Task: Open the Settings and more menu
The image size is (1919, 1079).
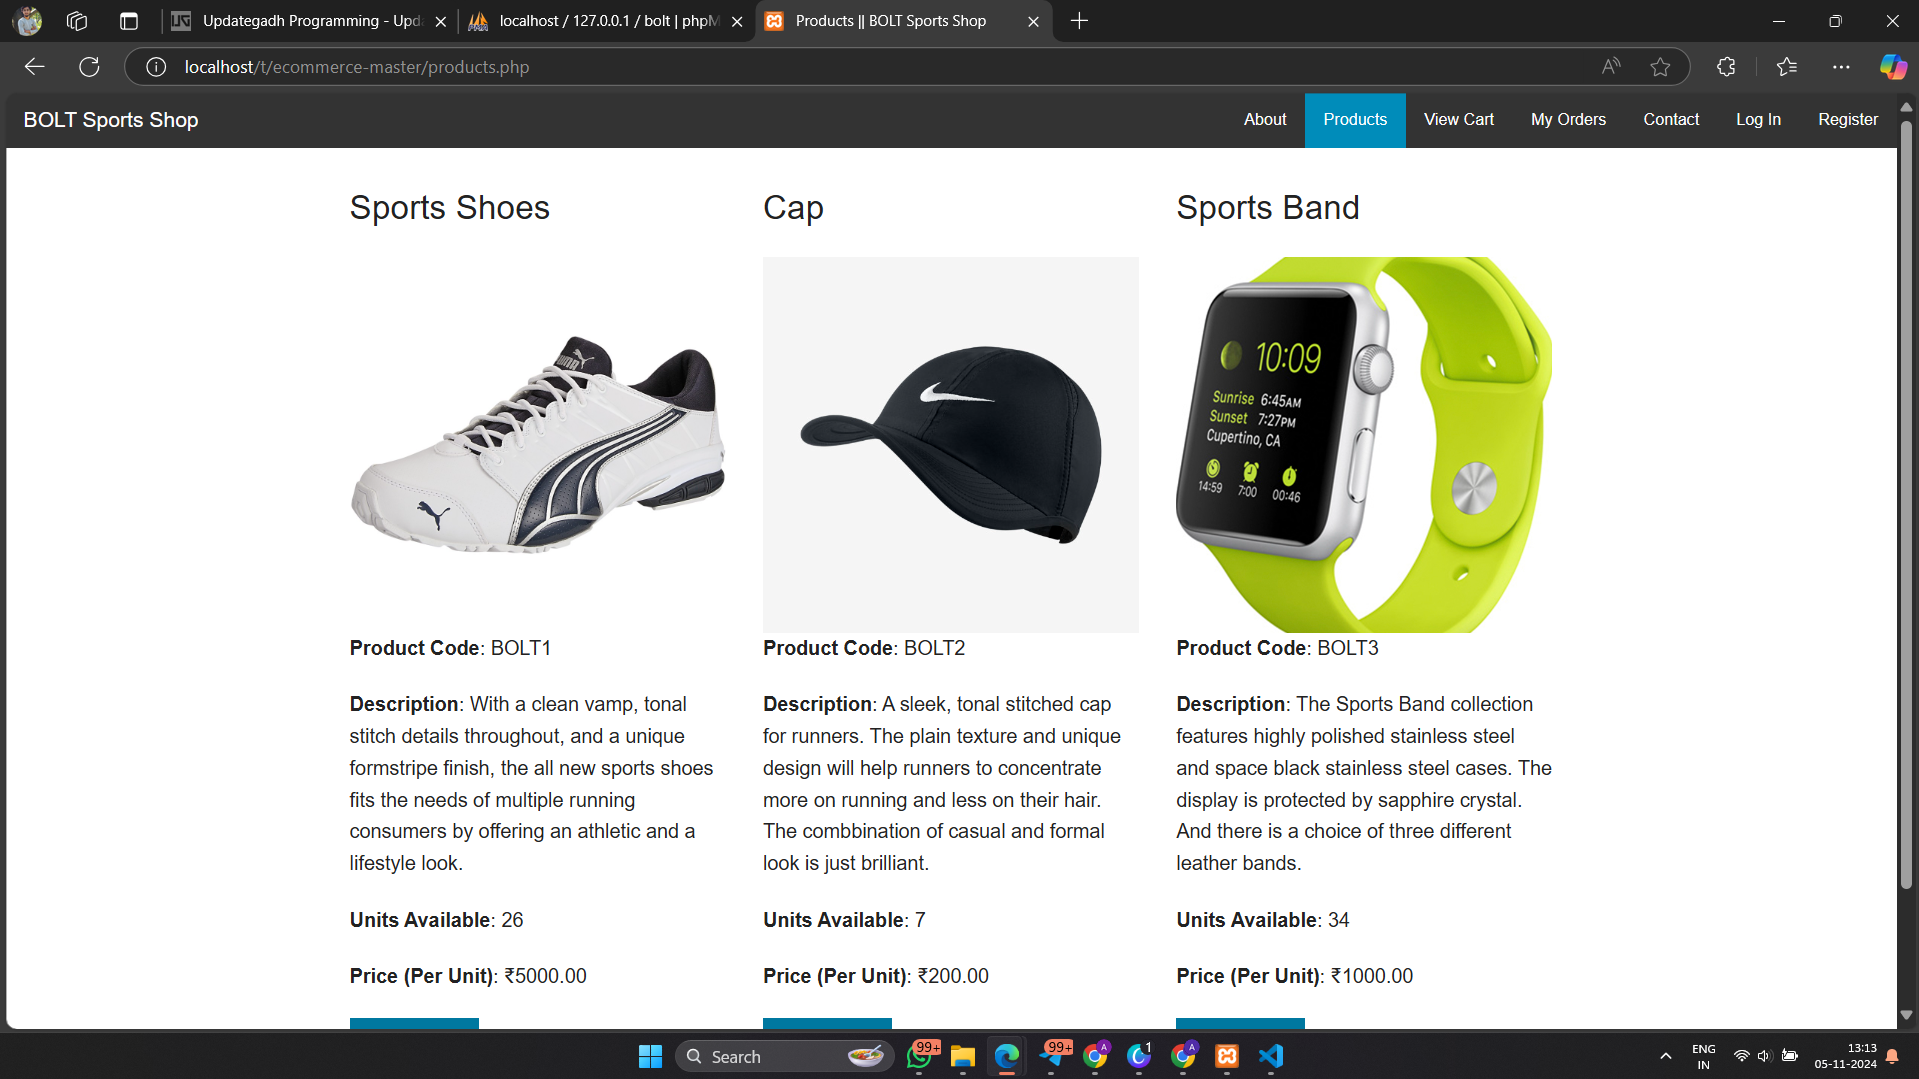Action: coord(1843,67)
